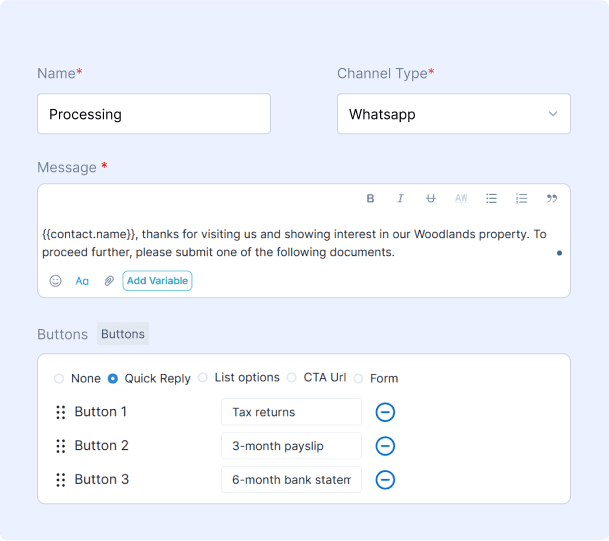Select the Form radio option
The width and height of the screenshot is (609, 541).
[359, 379]
